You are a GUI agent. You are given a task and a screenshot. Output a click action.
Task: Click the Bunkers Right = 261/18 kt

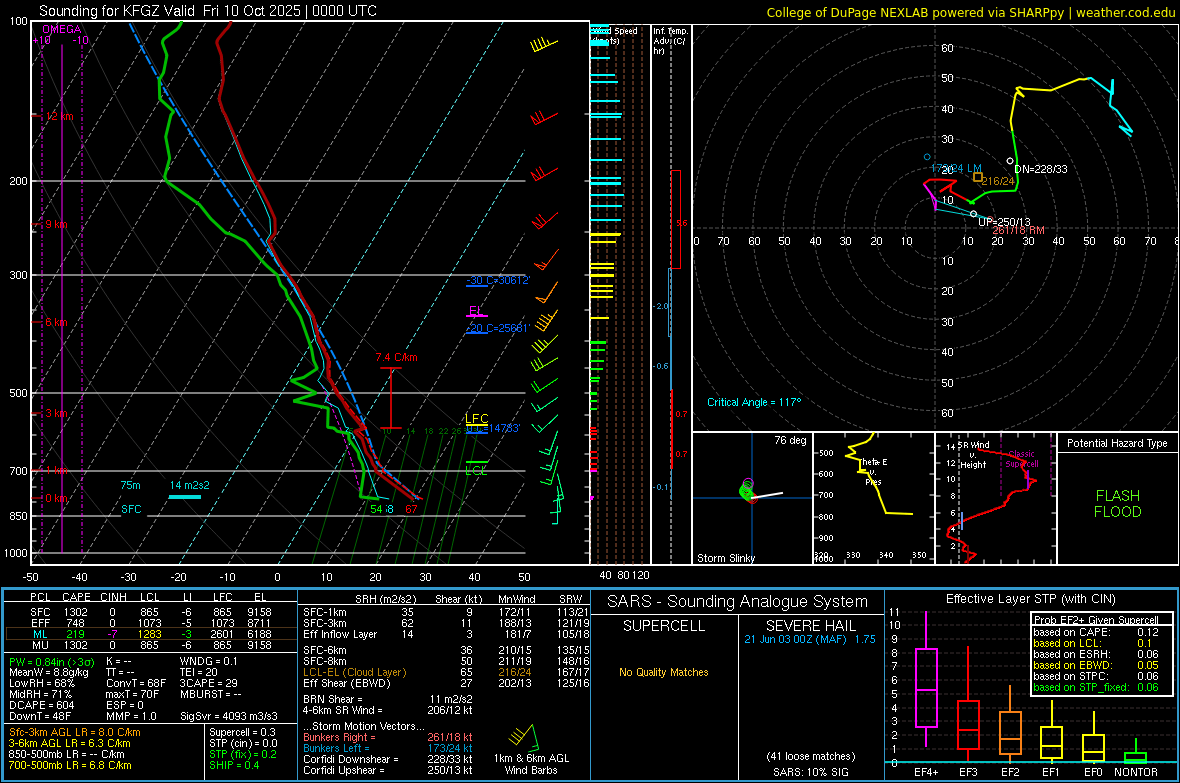coord(388,737)
